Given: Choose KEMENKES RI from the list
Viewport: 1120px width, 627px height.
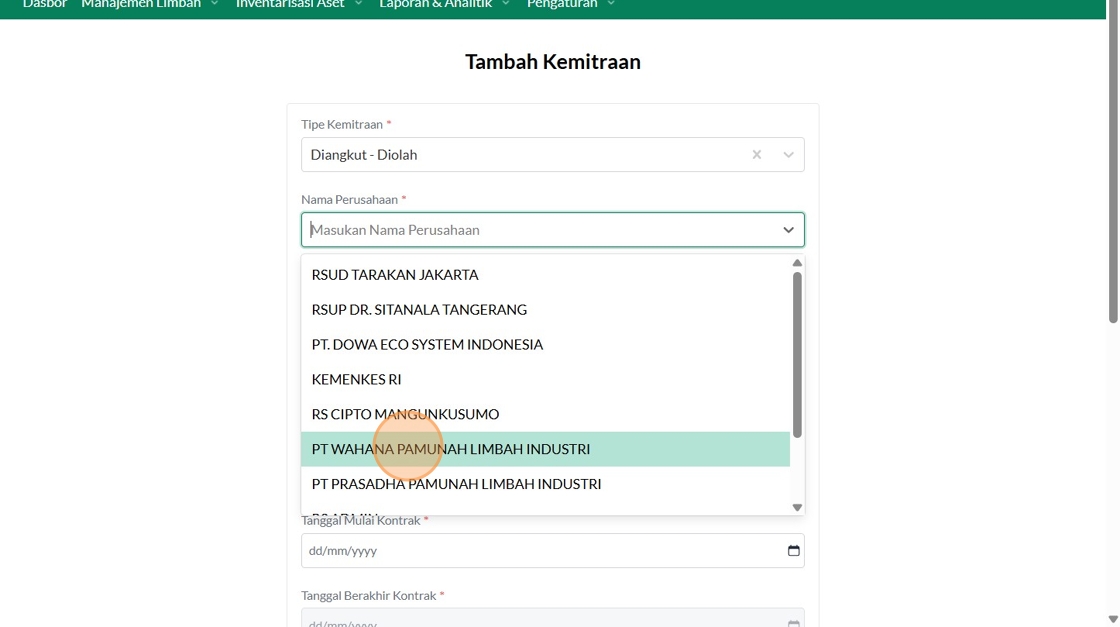Looking at the screenshot, I should click(x=545, y=379).
